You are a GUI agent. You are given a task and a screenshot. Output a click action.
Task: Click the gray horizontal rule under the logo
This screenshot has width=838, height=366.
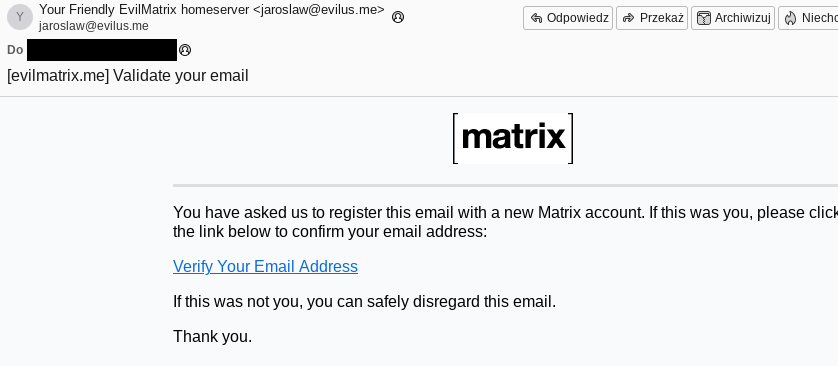point(506,185)
